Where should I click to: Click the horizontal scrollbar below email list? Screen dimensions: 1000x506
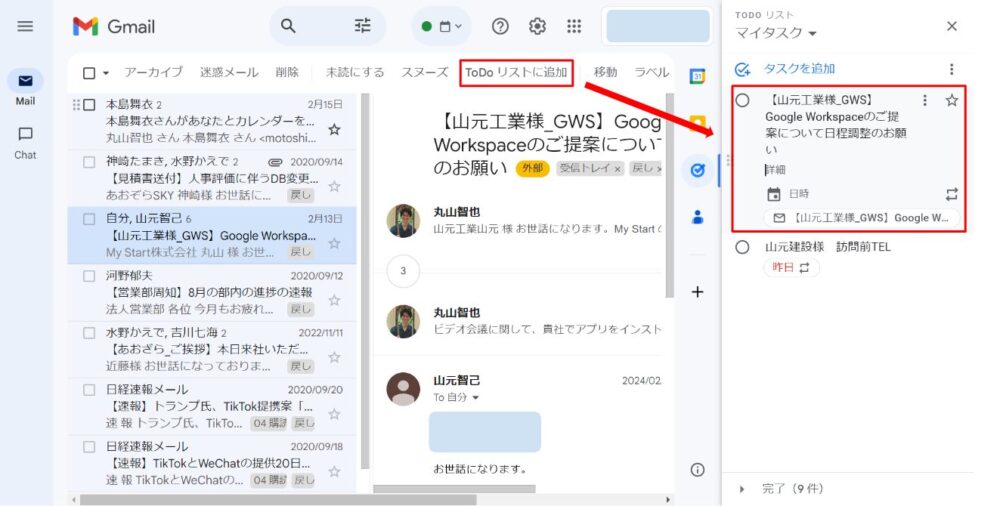click(x=278, y=500)
